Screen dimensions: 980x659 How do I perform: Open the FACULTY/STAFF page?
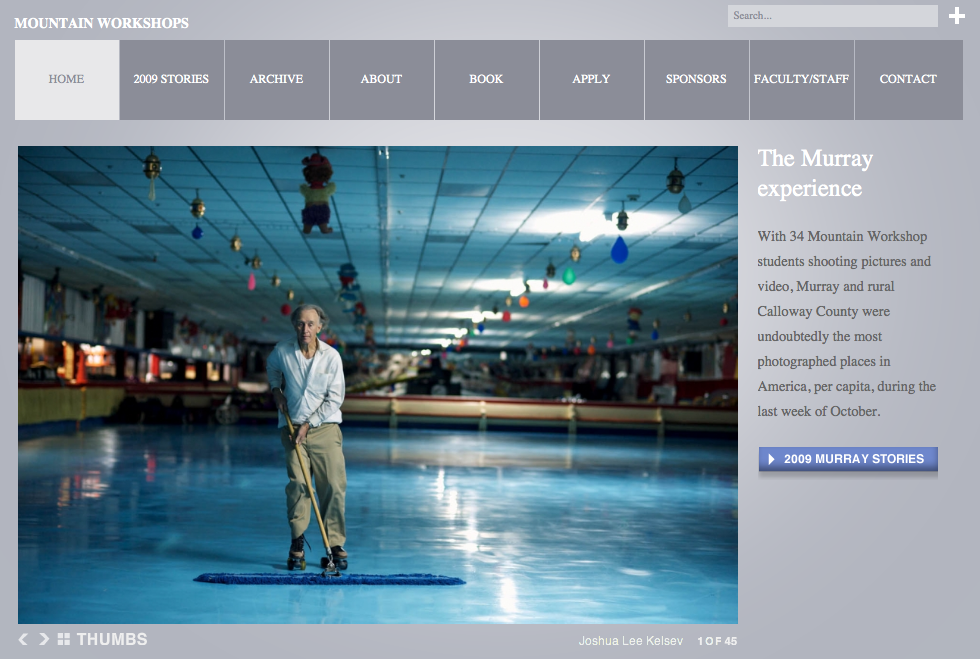coord(801,79)
